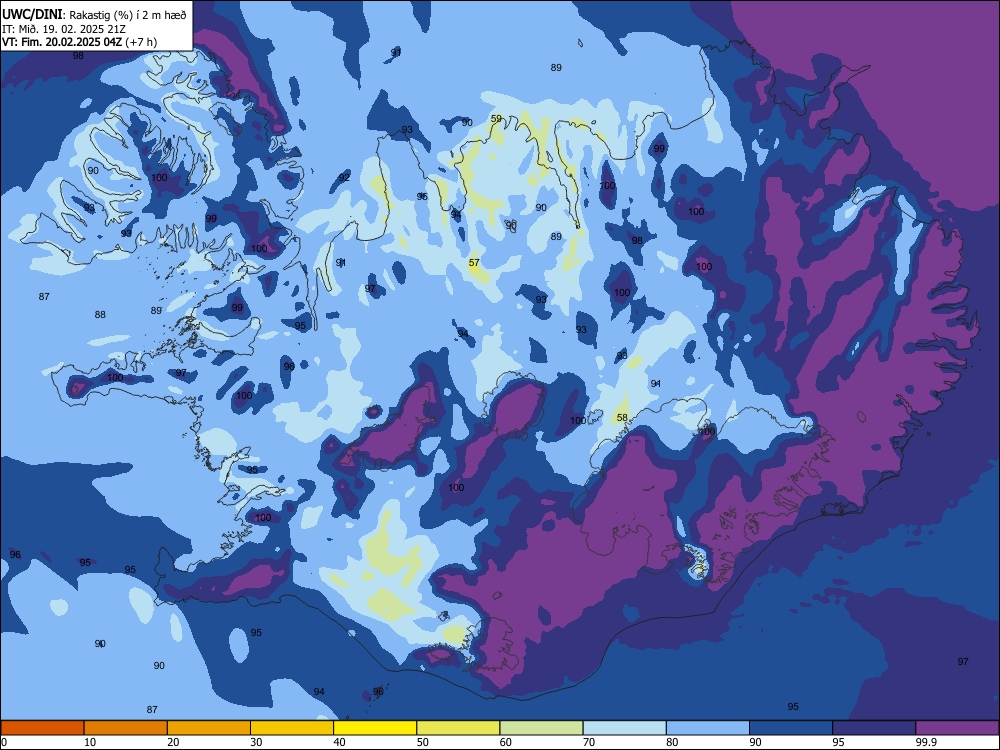Click the golden 30–40 legend color block
The height and width of the screenshot is (750, 1000).
click(292, 728)
